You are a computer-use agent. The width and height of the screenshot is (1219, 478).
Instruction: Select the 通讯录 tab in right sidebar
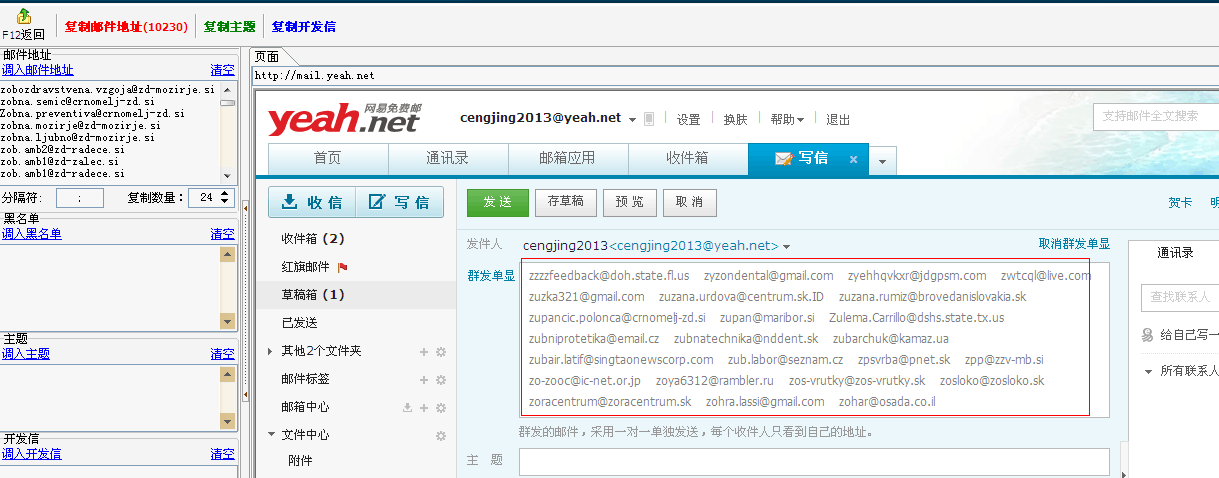pyautogui.click(x=1175, y=253)
